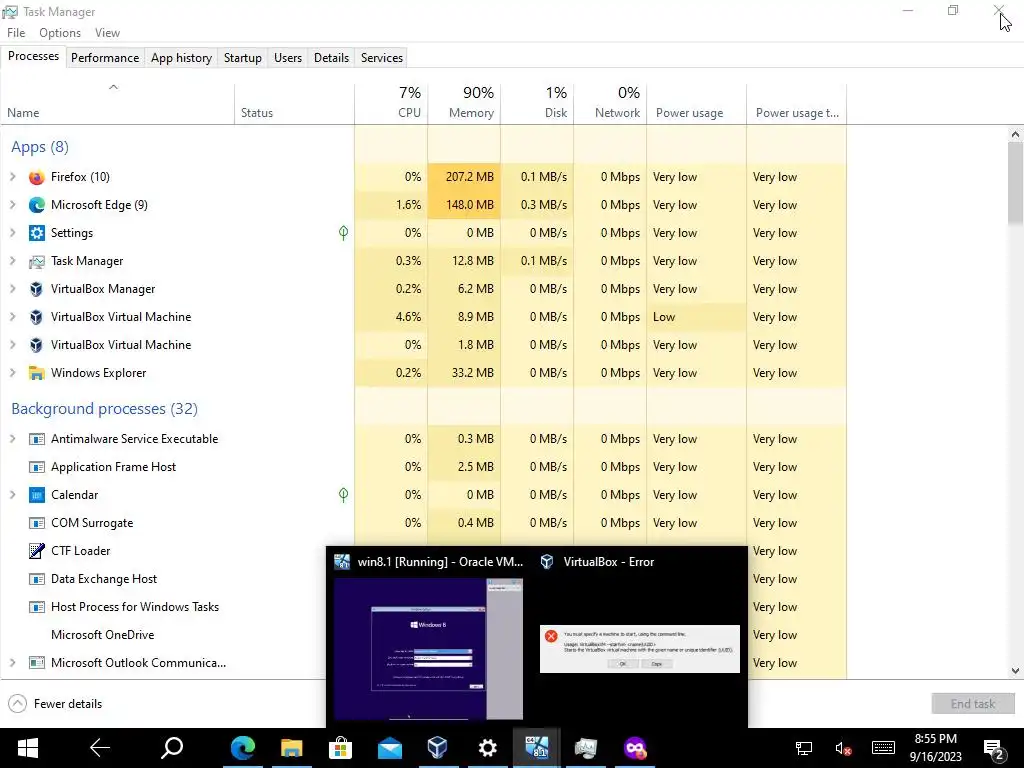Sort by the Power usage column header
The width and height of the screenshot is (1024, 768).
[697, 103]
